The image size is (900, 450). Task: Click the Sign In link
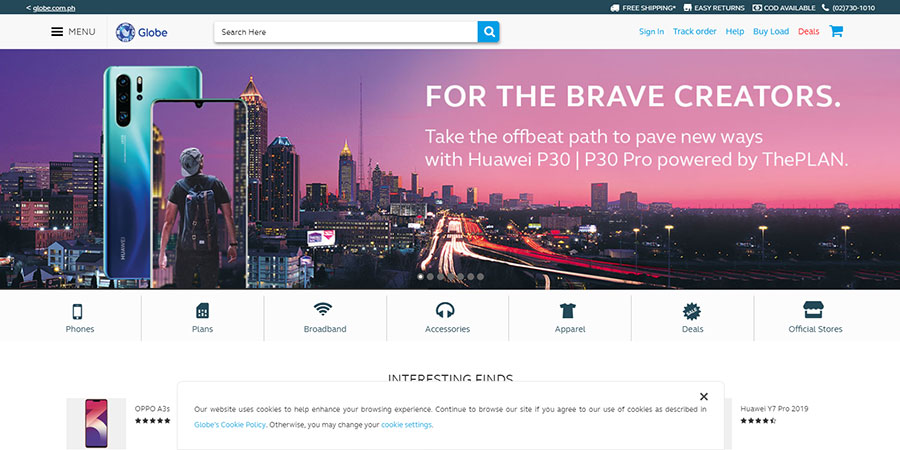(651, 32)
